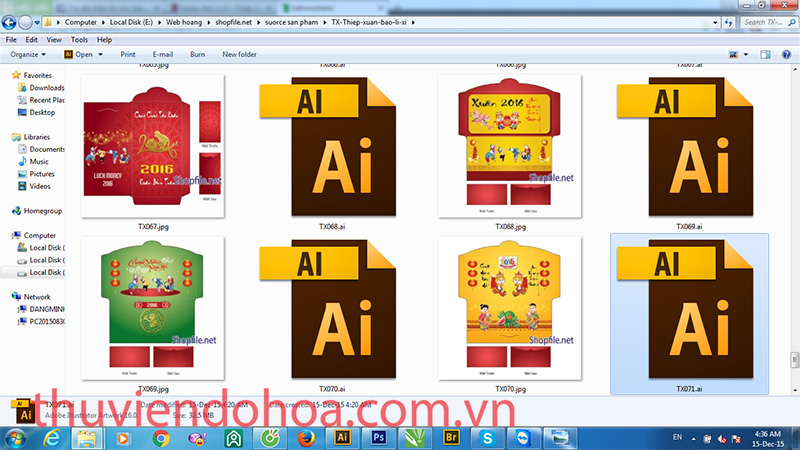The image size is (800, 450).
Task: Select the TX070.jpg yellow envelope thumbnail
Action: click(x=510, y=309)
